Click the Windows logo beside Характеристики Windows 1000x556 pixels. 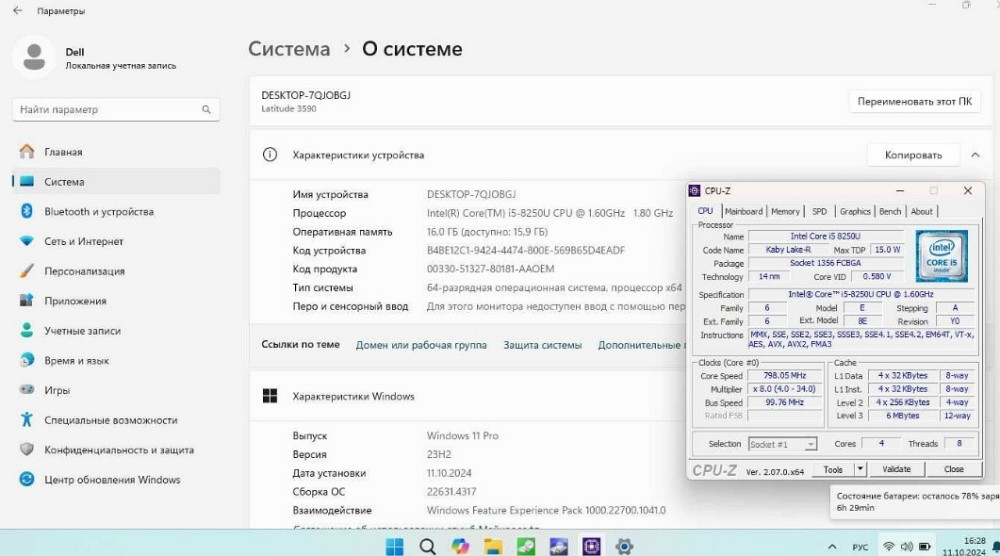pyautogui.click(x=270, y=396)
